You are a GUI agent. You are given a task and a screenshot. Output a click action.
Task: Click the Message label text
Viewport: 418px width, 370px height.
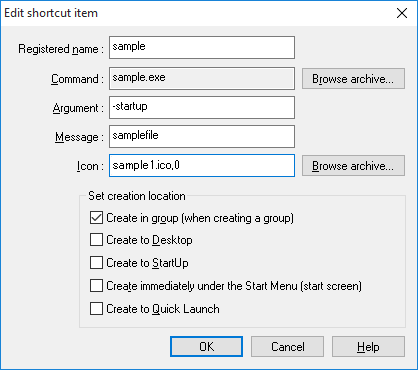(79, 137)
